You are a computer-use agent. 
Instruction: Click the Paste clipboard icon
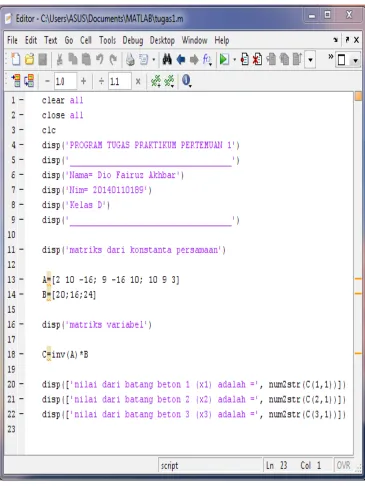[86, 60]
